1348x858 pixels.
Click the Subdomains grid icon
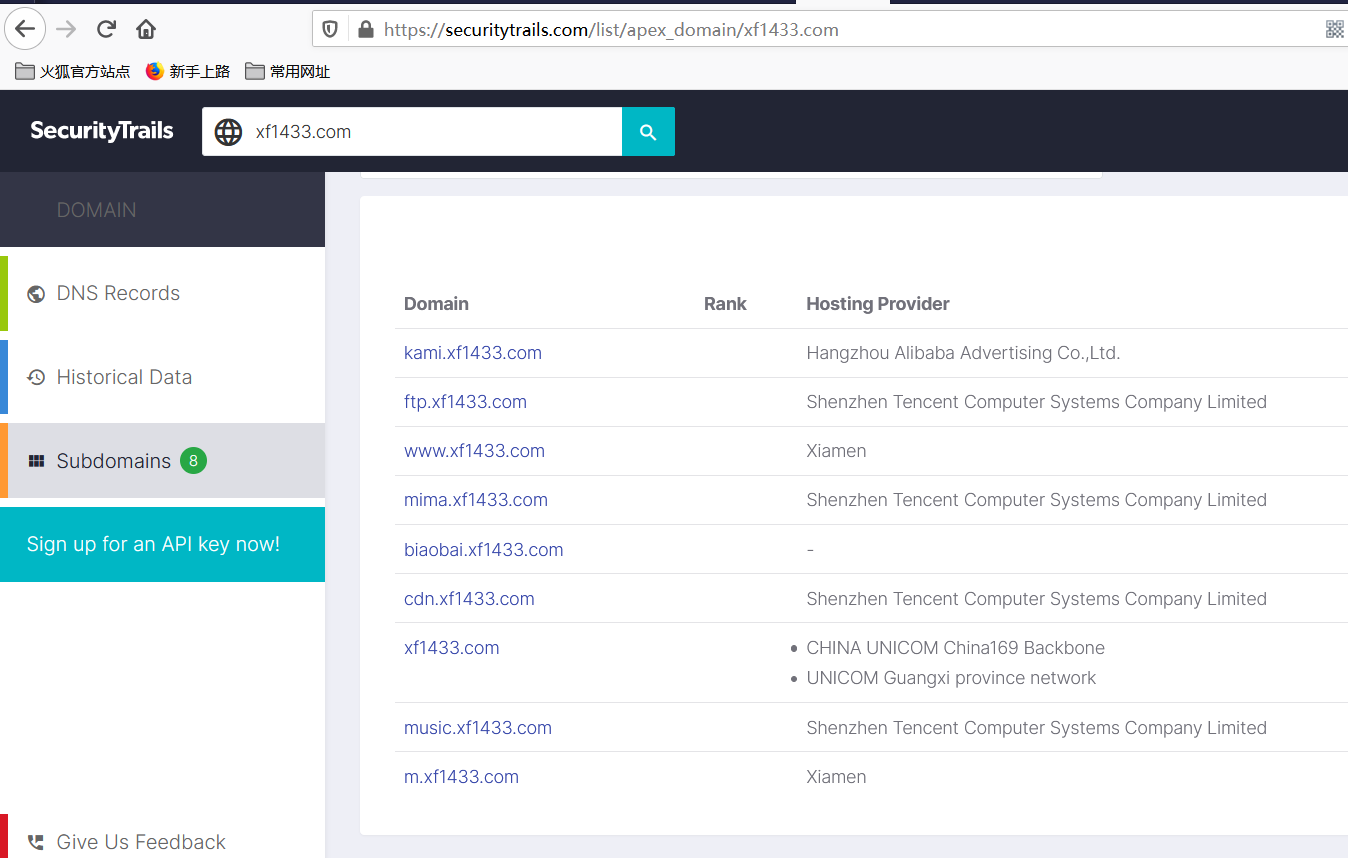pos(36,461)
